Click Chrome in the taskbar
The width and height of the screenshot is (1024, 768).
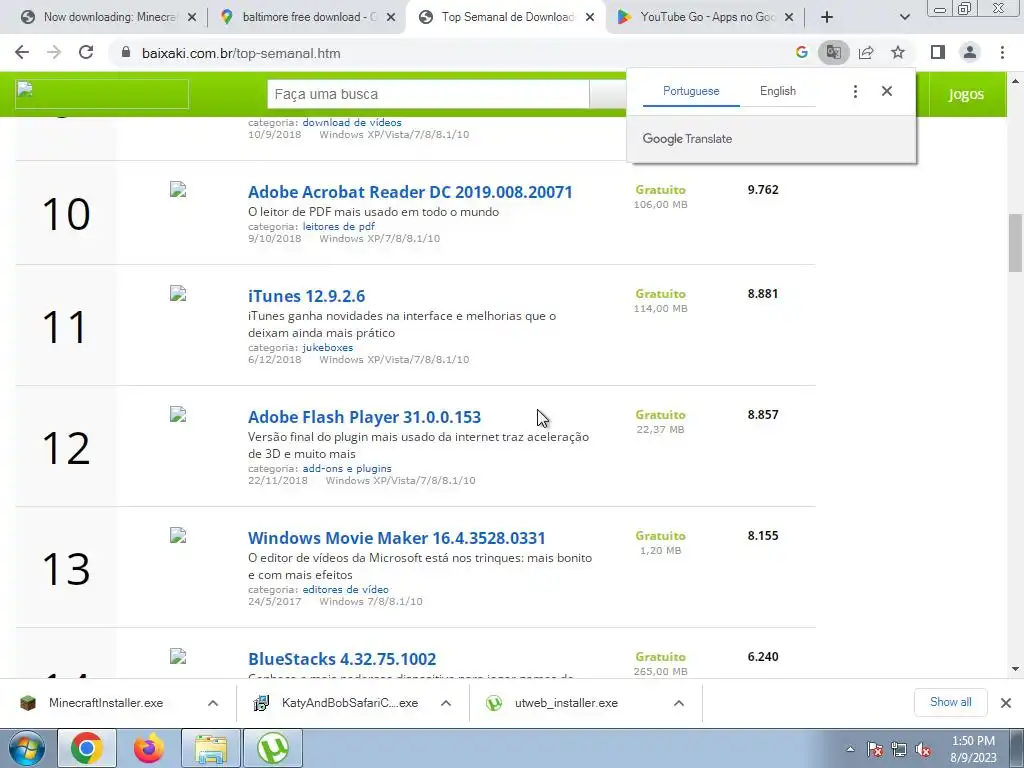click(87, 748)
